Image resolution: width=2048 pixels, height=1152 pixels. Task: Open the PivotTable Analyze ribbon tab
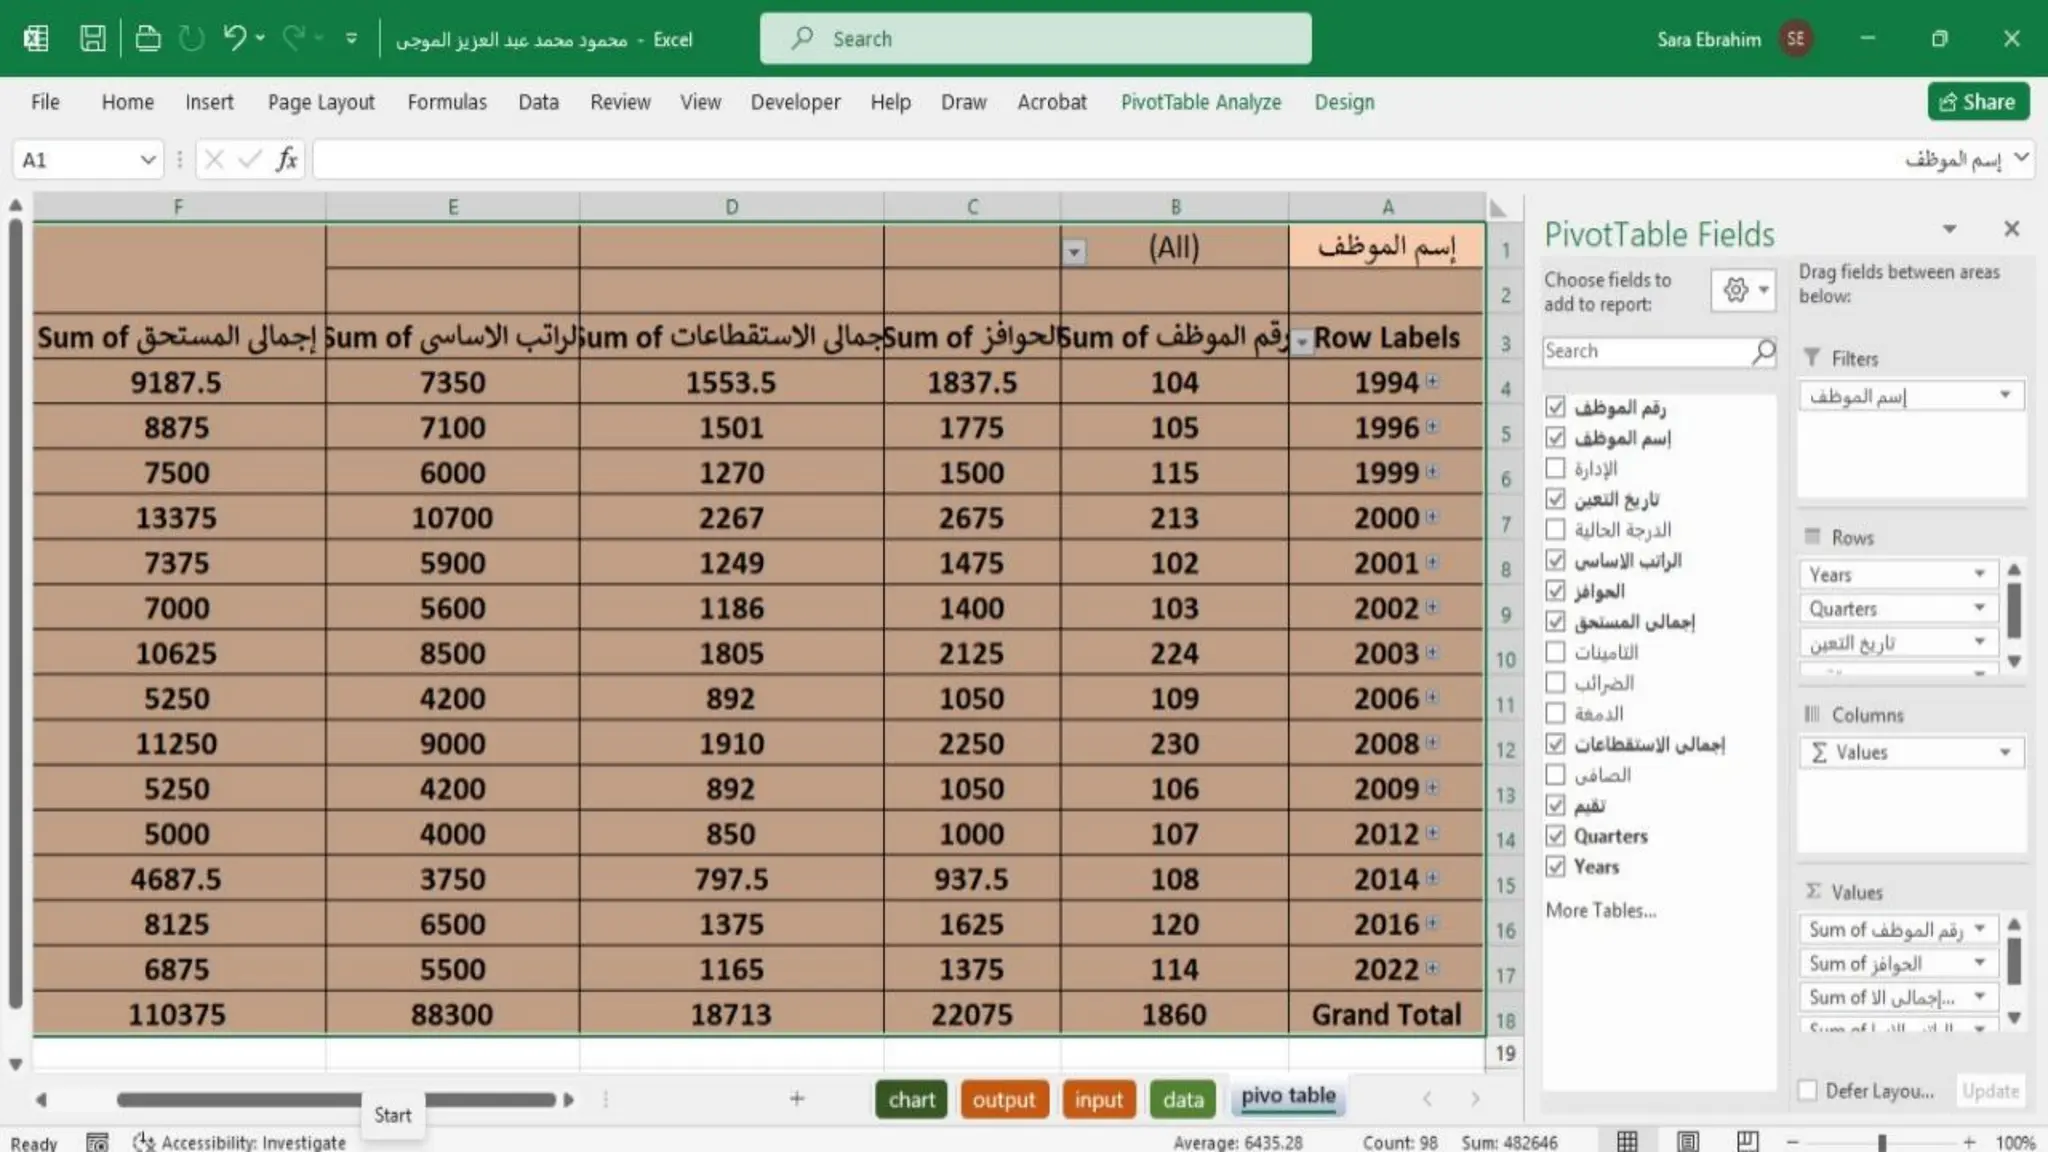[x=1200, y=102]
